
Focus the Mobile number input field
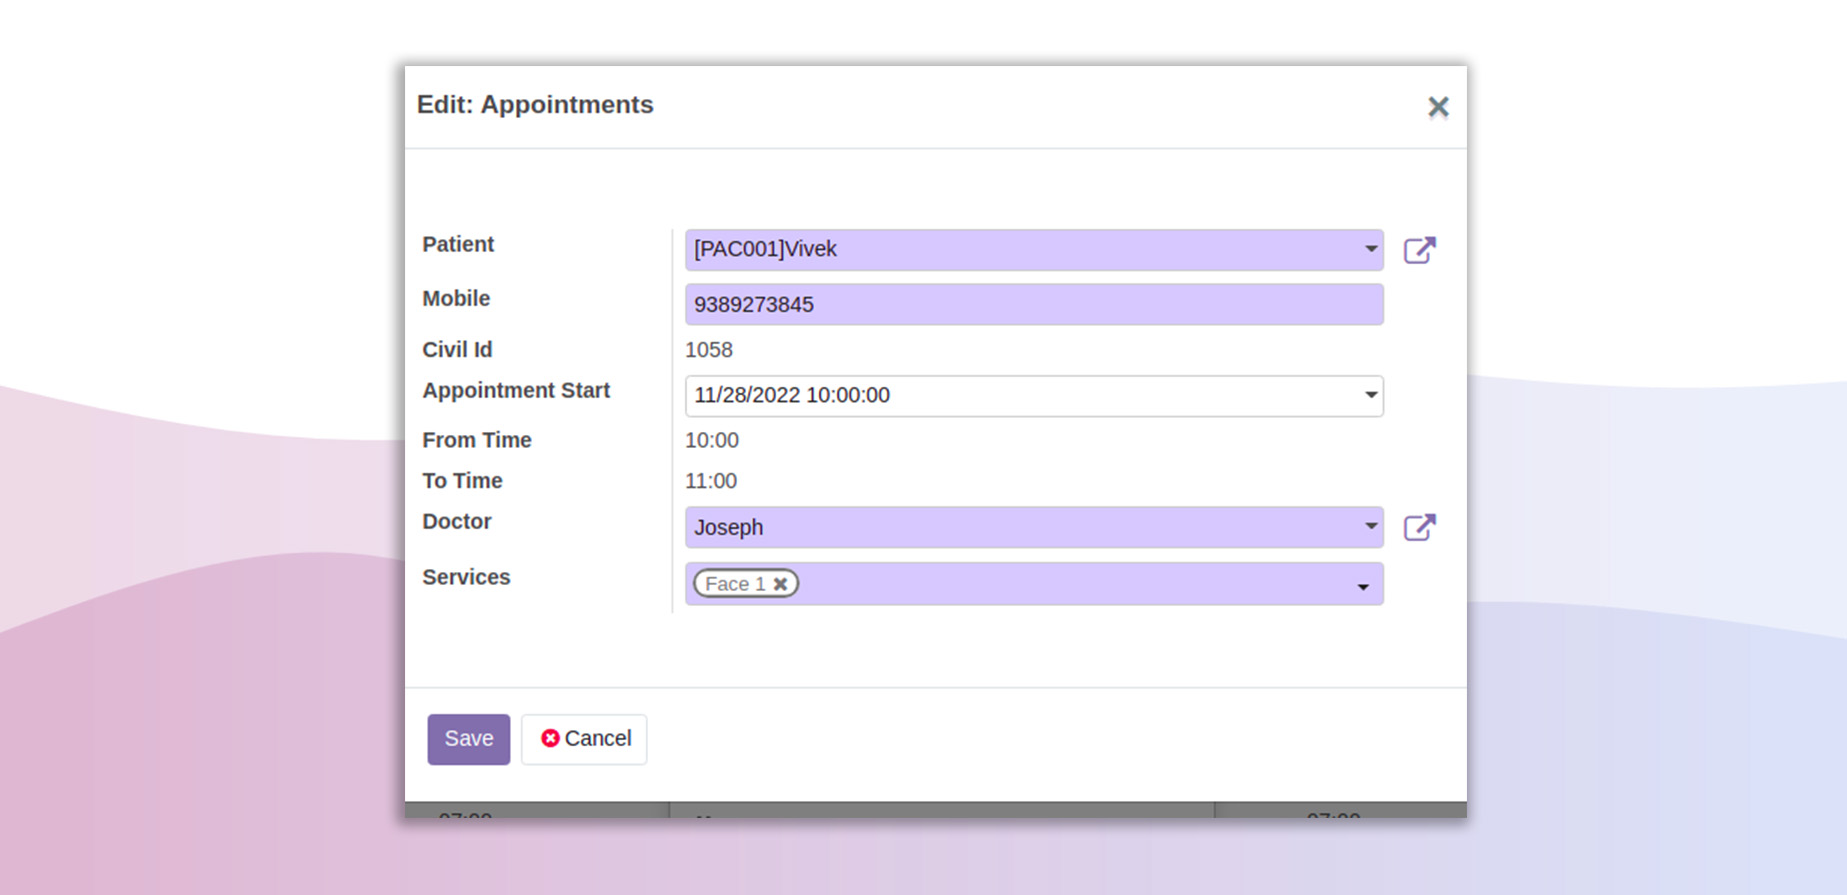coord(1034,304)
